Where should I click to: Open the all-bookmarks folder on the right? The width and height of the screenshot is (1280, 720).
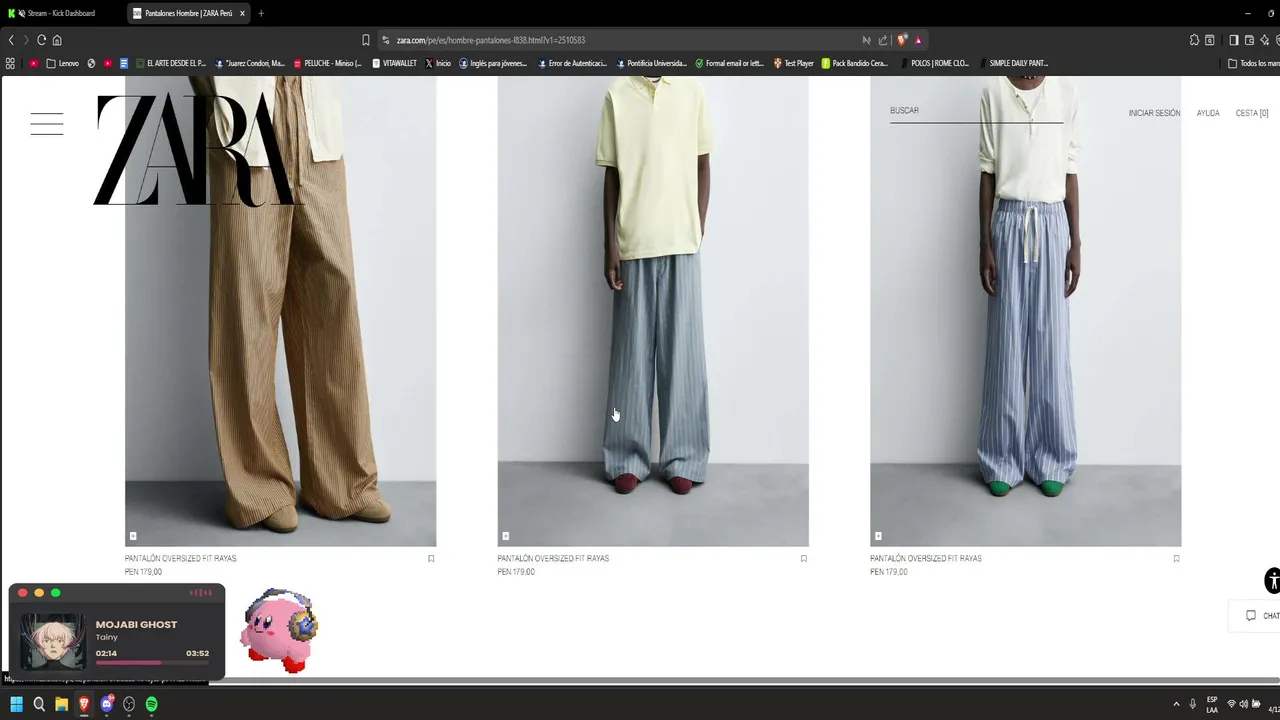click(x=1254, y=63)
